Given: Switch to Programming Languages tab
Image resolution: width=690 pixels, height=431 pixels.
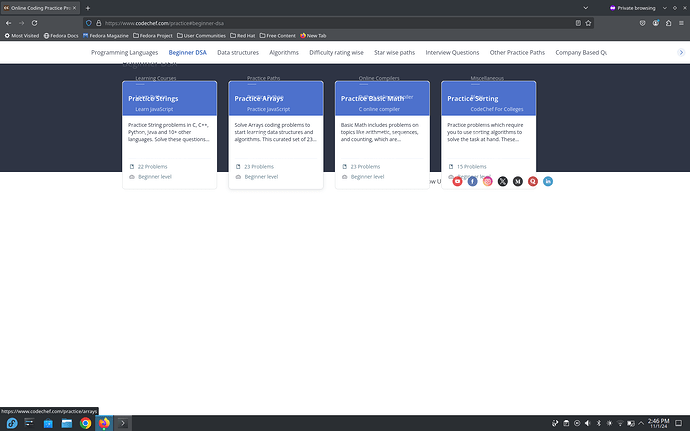Looking at the screenshot, I should (125, 52).
